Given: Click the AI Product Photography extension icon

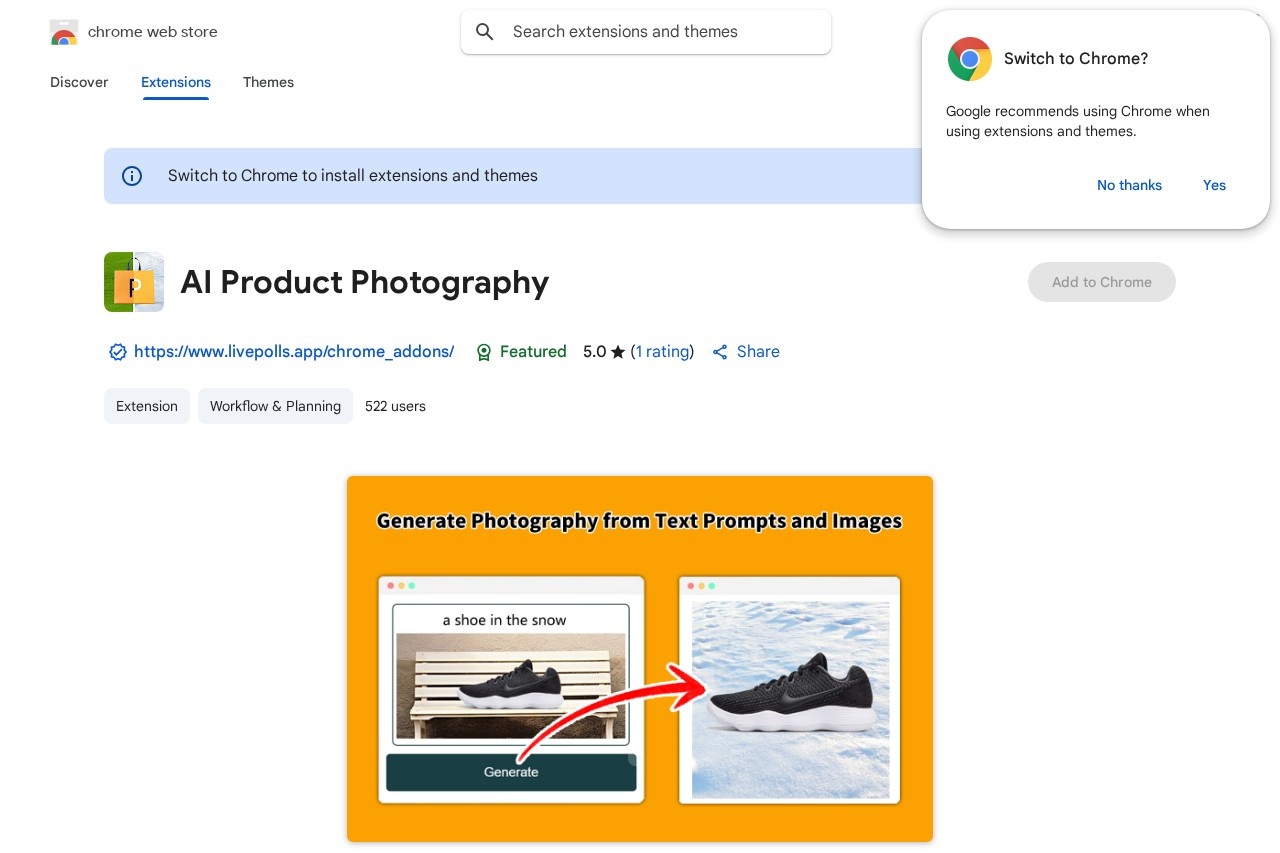Looking at the screenshot, I should click(x=134, y=282).
